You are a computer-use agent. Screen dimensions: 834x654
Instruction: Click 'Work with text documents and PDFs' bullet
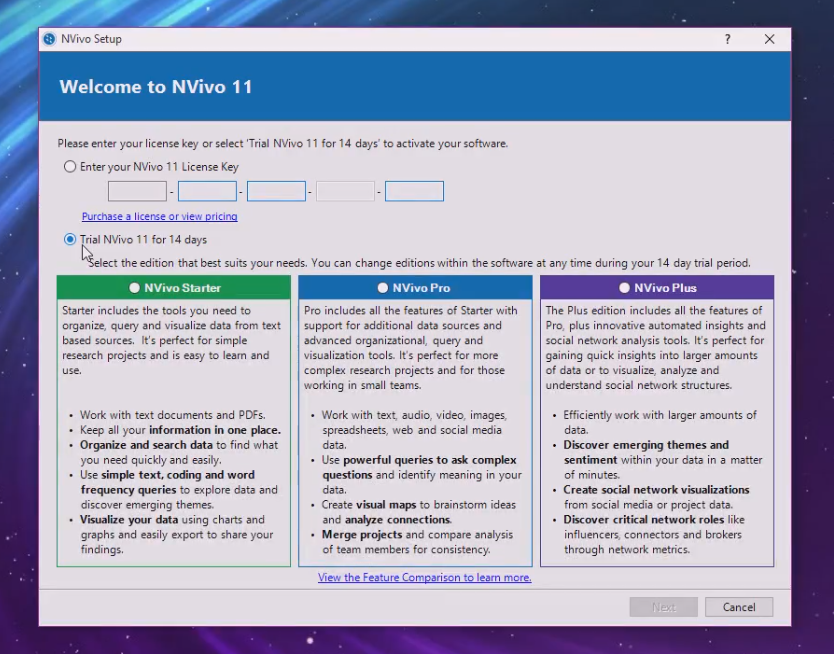pos(172,415)
